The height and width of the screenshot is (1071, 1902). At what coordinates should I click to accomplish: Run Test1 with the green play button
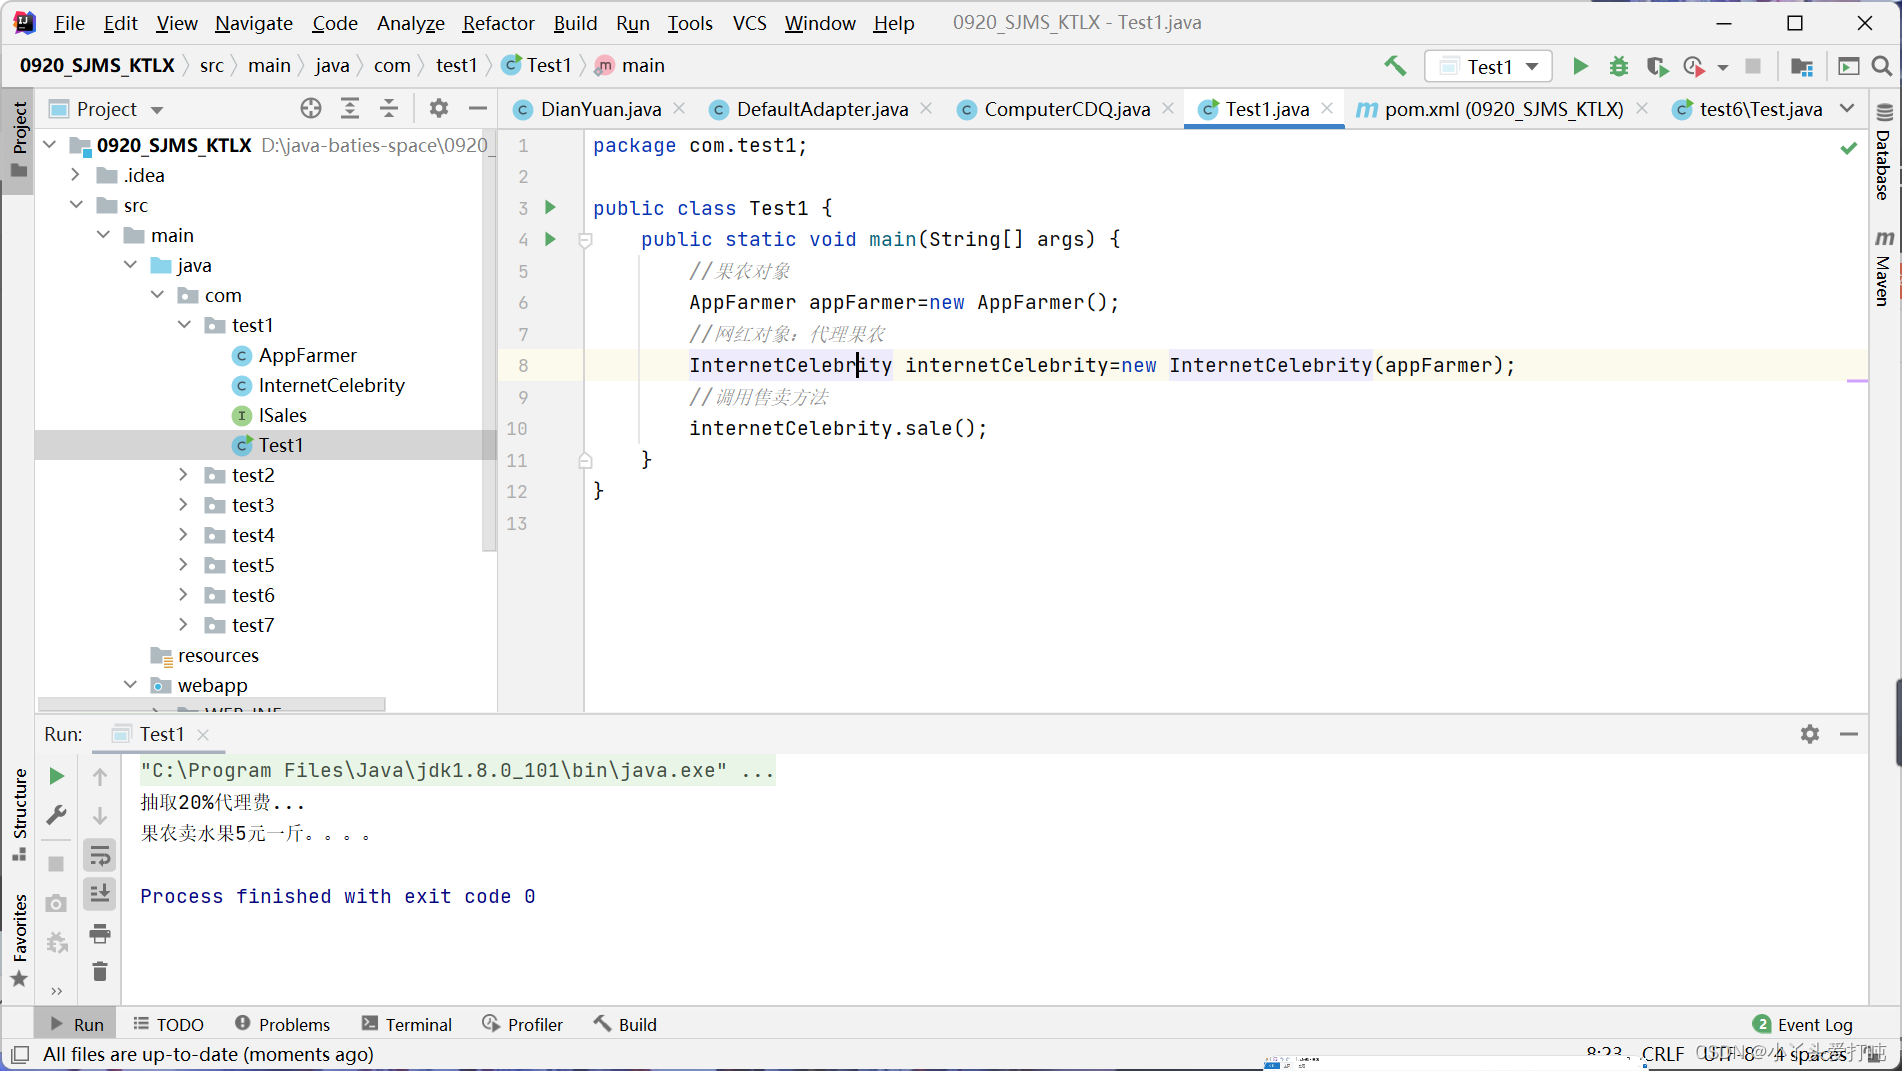pos(1580,66)
